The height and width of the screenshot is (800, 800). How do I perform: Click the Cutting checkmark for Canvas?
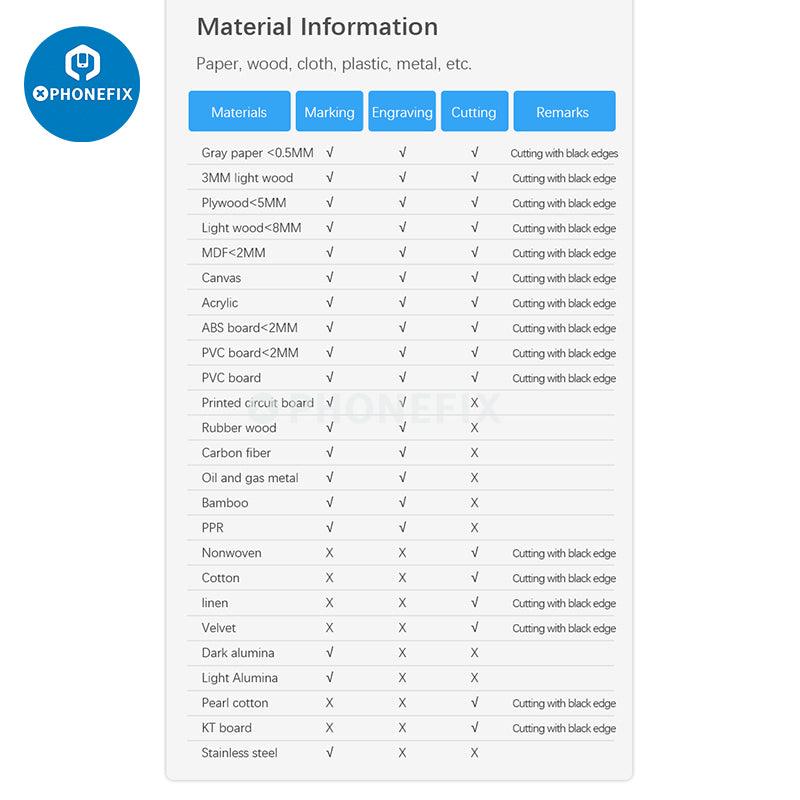pyautogui.click(x=474, y=278)
